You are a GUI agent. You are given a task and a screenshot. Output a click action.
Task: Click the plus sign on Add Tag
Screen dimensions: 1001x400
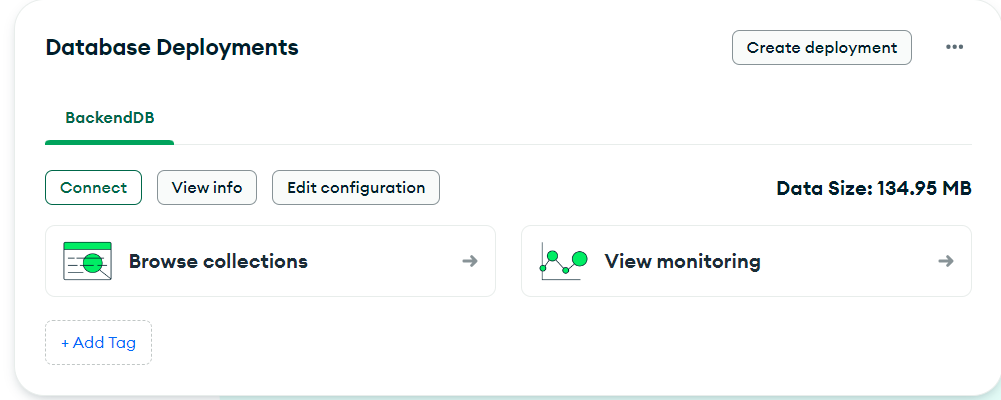65,343
